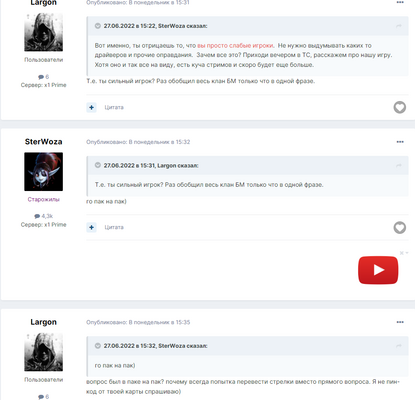Click the red 'вы просто слабые игроки' text

click(235, 46)
